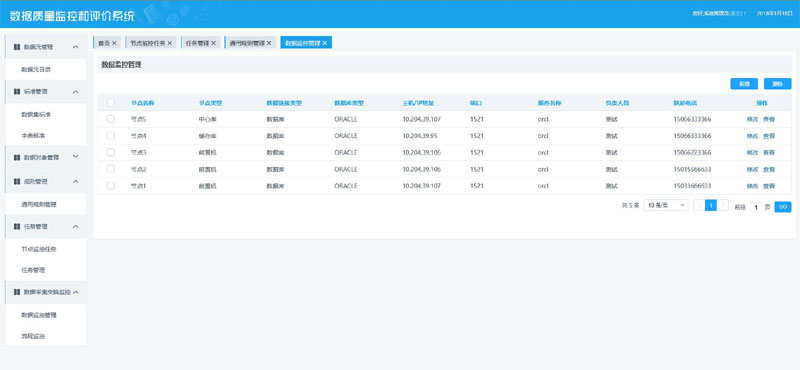Image resolution: width=800 pixels, height=370 pixels.
Task: Open 通用规则管理 in the sidebar
Action: (x=39, y=204)
